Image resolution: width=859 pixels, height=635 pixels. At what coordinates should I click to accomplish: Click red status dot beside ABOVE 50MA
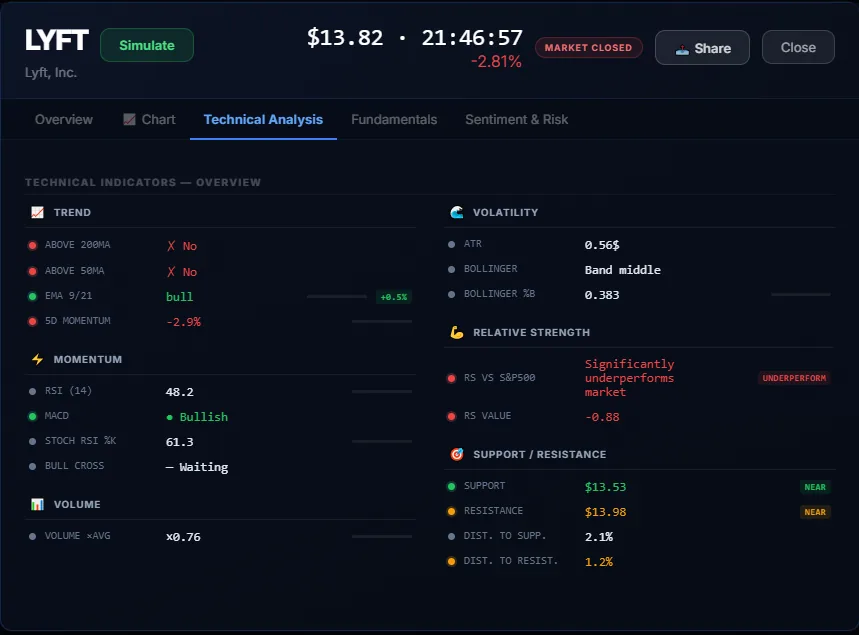[x=32, y=271]
